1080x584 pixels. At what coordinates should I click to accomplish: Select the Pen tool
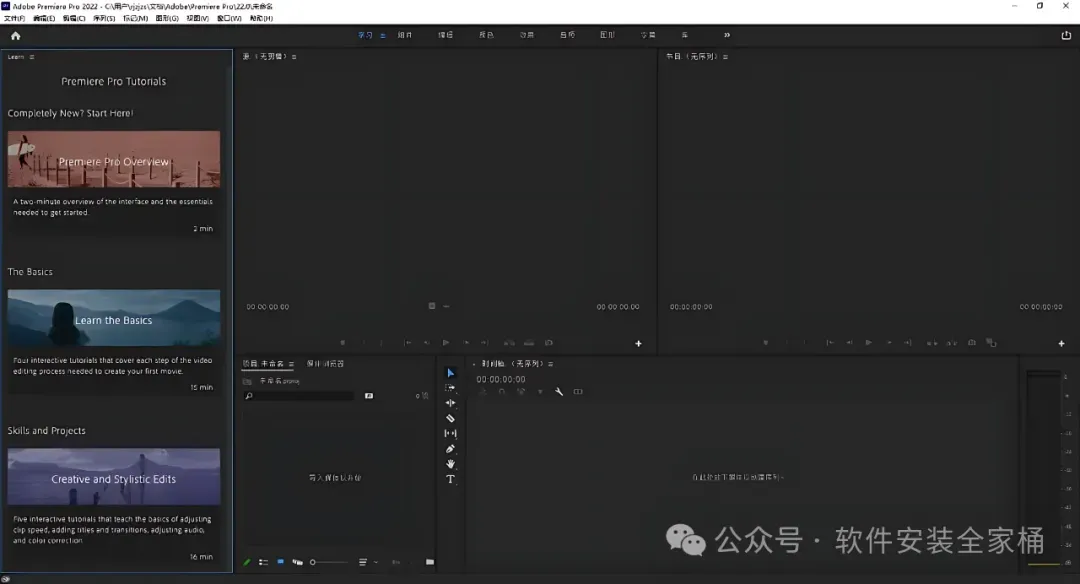coord(450,449)
